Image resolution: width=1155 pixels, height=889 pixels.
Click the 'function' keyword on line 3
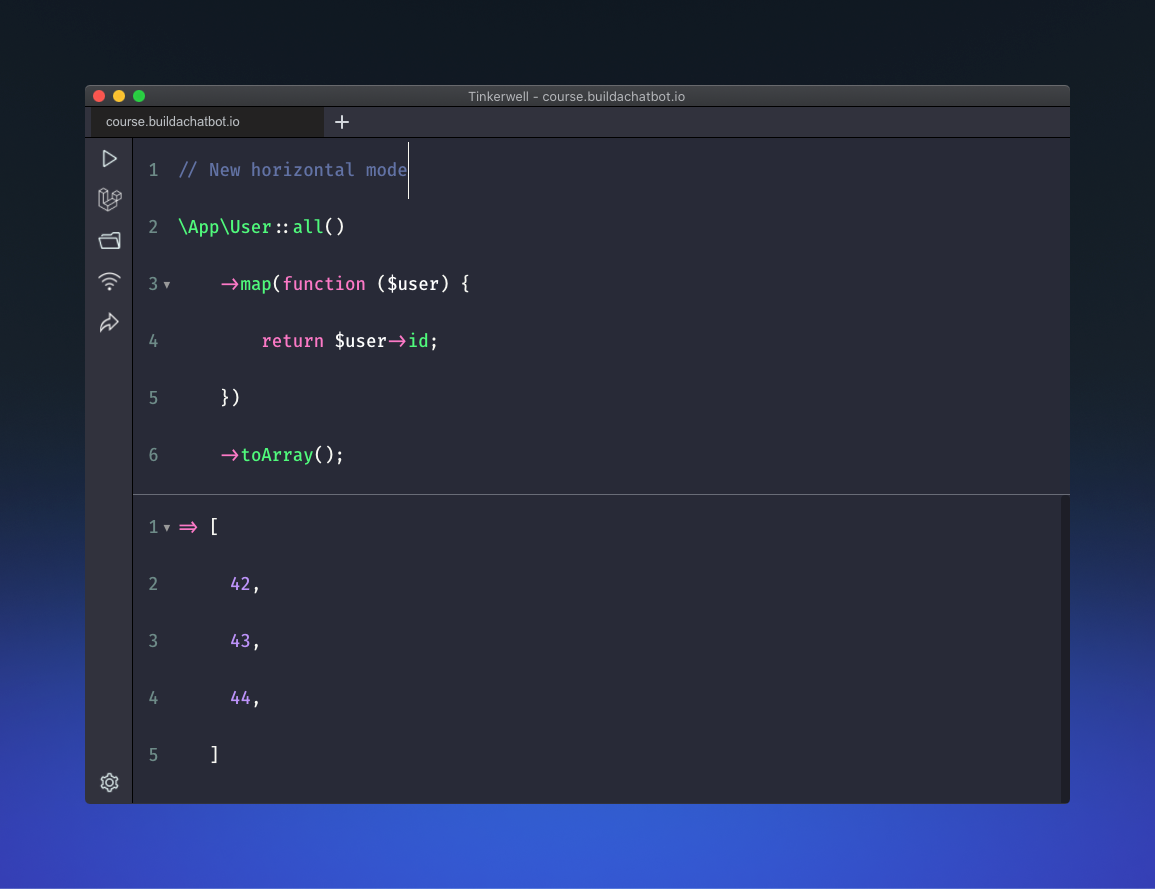[324, 284]
